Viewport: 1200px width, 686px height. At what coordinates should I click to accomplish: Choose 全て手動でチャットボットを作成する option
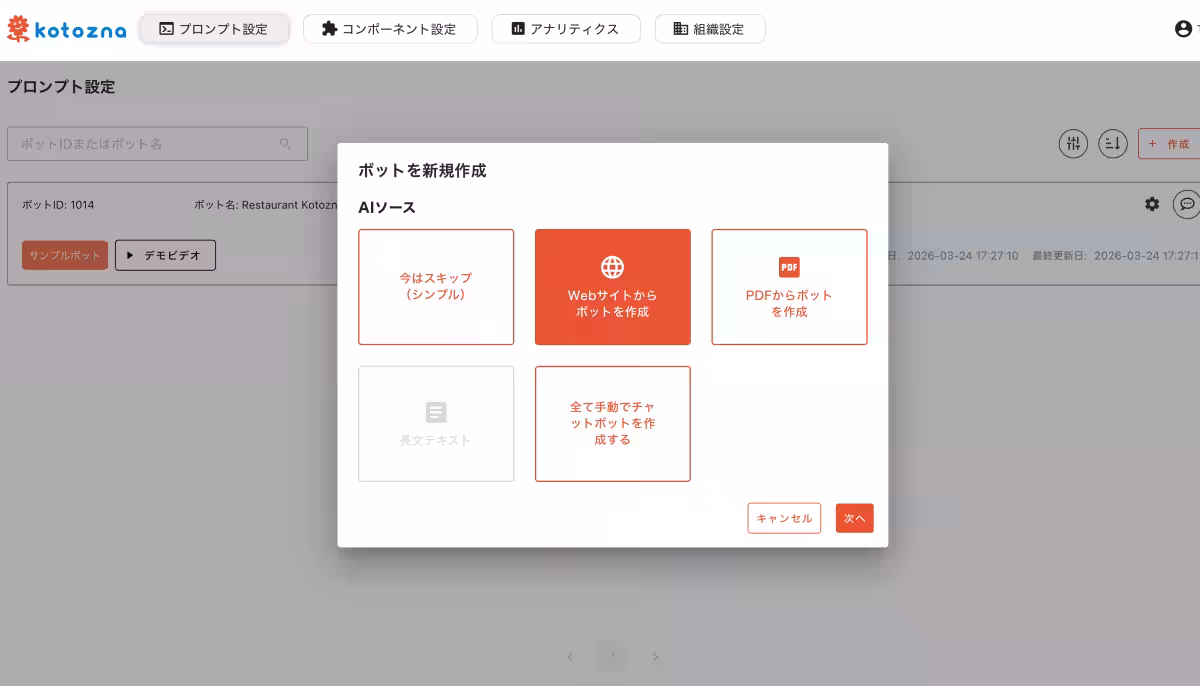pos(612,423)
